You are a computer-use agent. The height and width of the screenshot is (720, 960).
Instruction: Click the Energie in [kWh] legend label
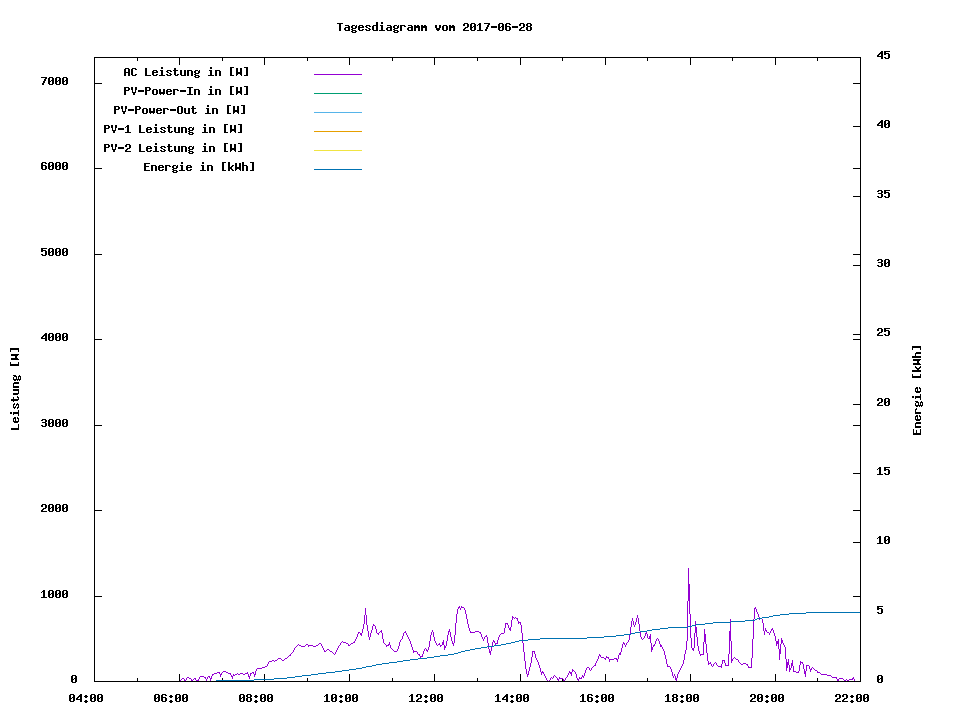[199, 167]
